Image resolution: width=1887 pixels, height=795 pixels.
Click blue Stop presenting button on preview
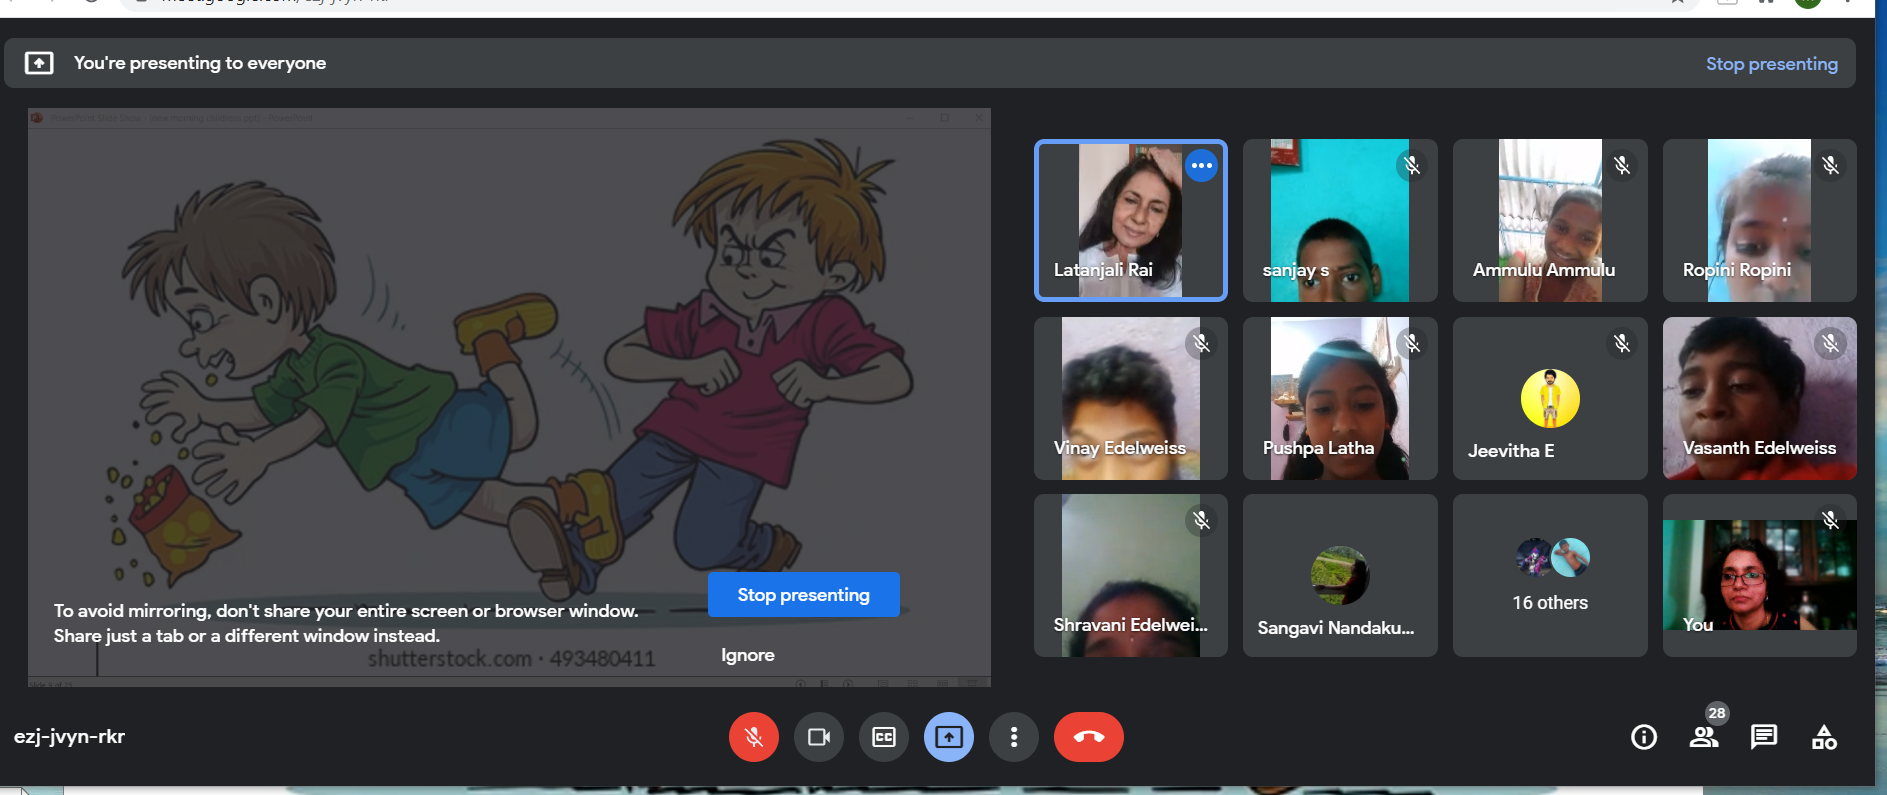point(804,594)
